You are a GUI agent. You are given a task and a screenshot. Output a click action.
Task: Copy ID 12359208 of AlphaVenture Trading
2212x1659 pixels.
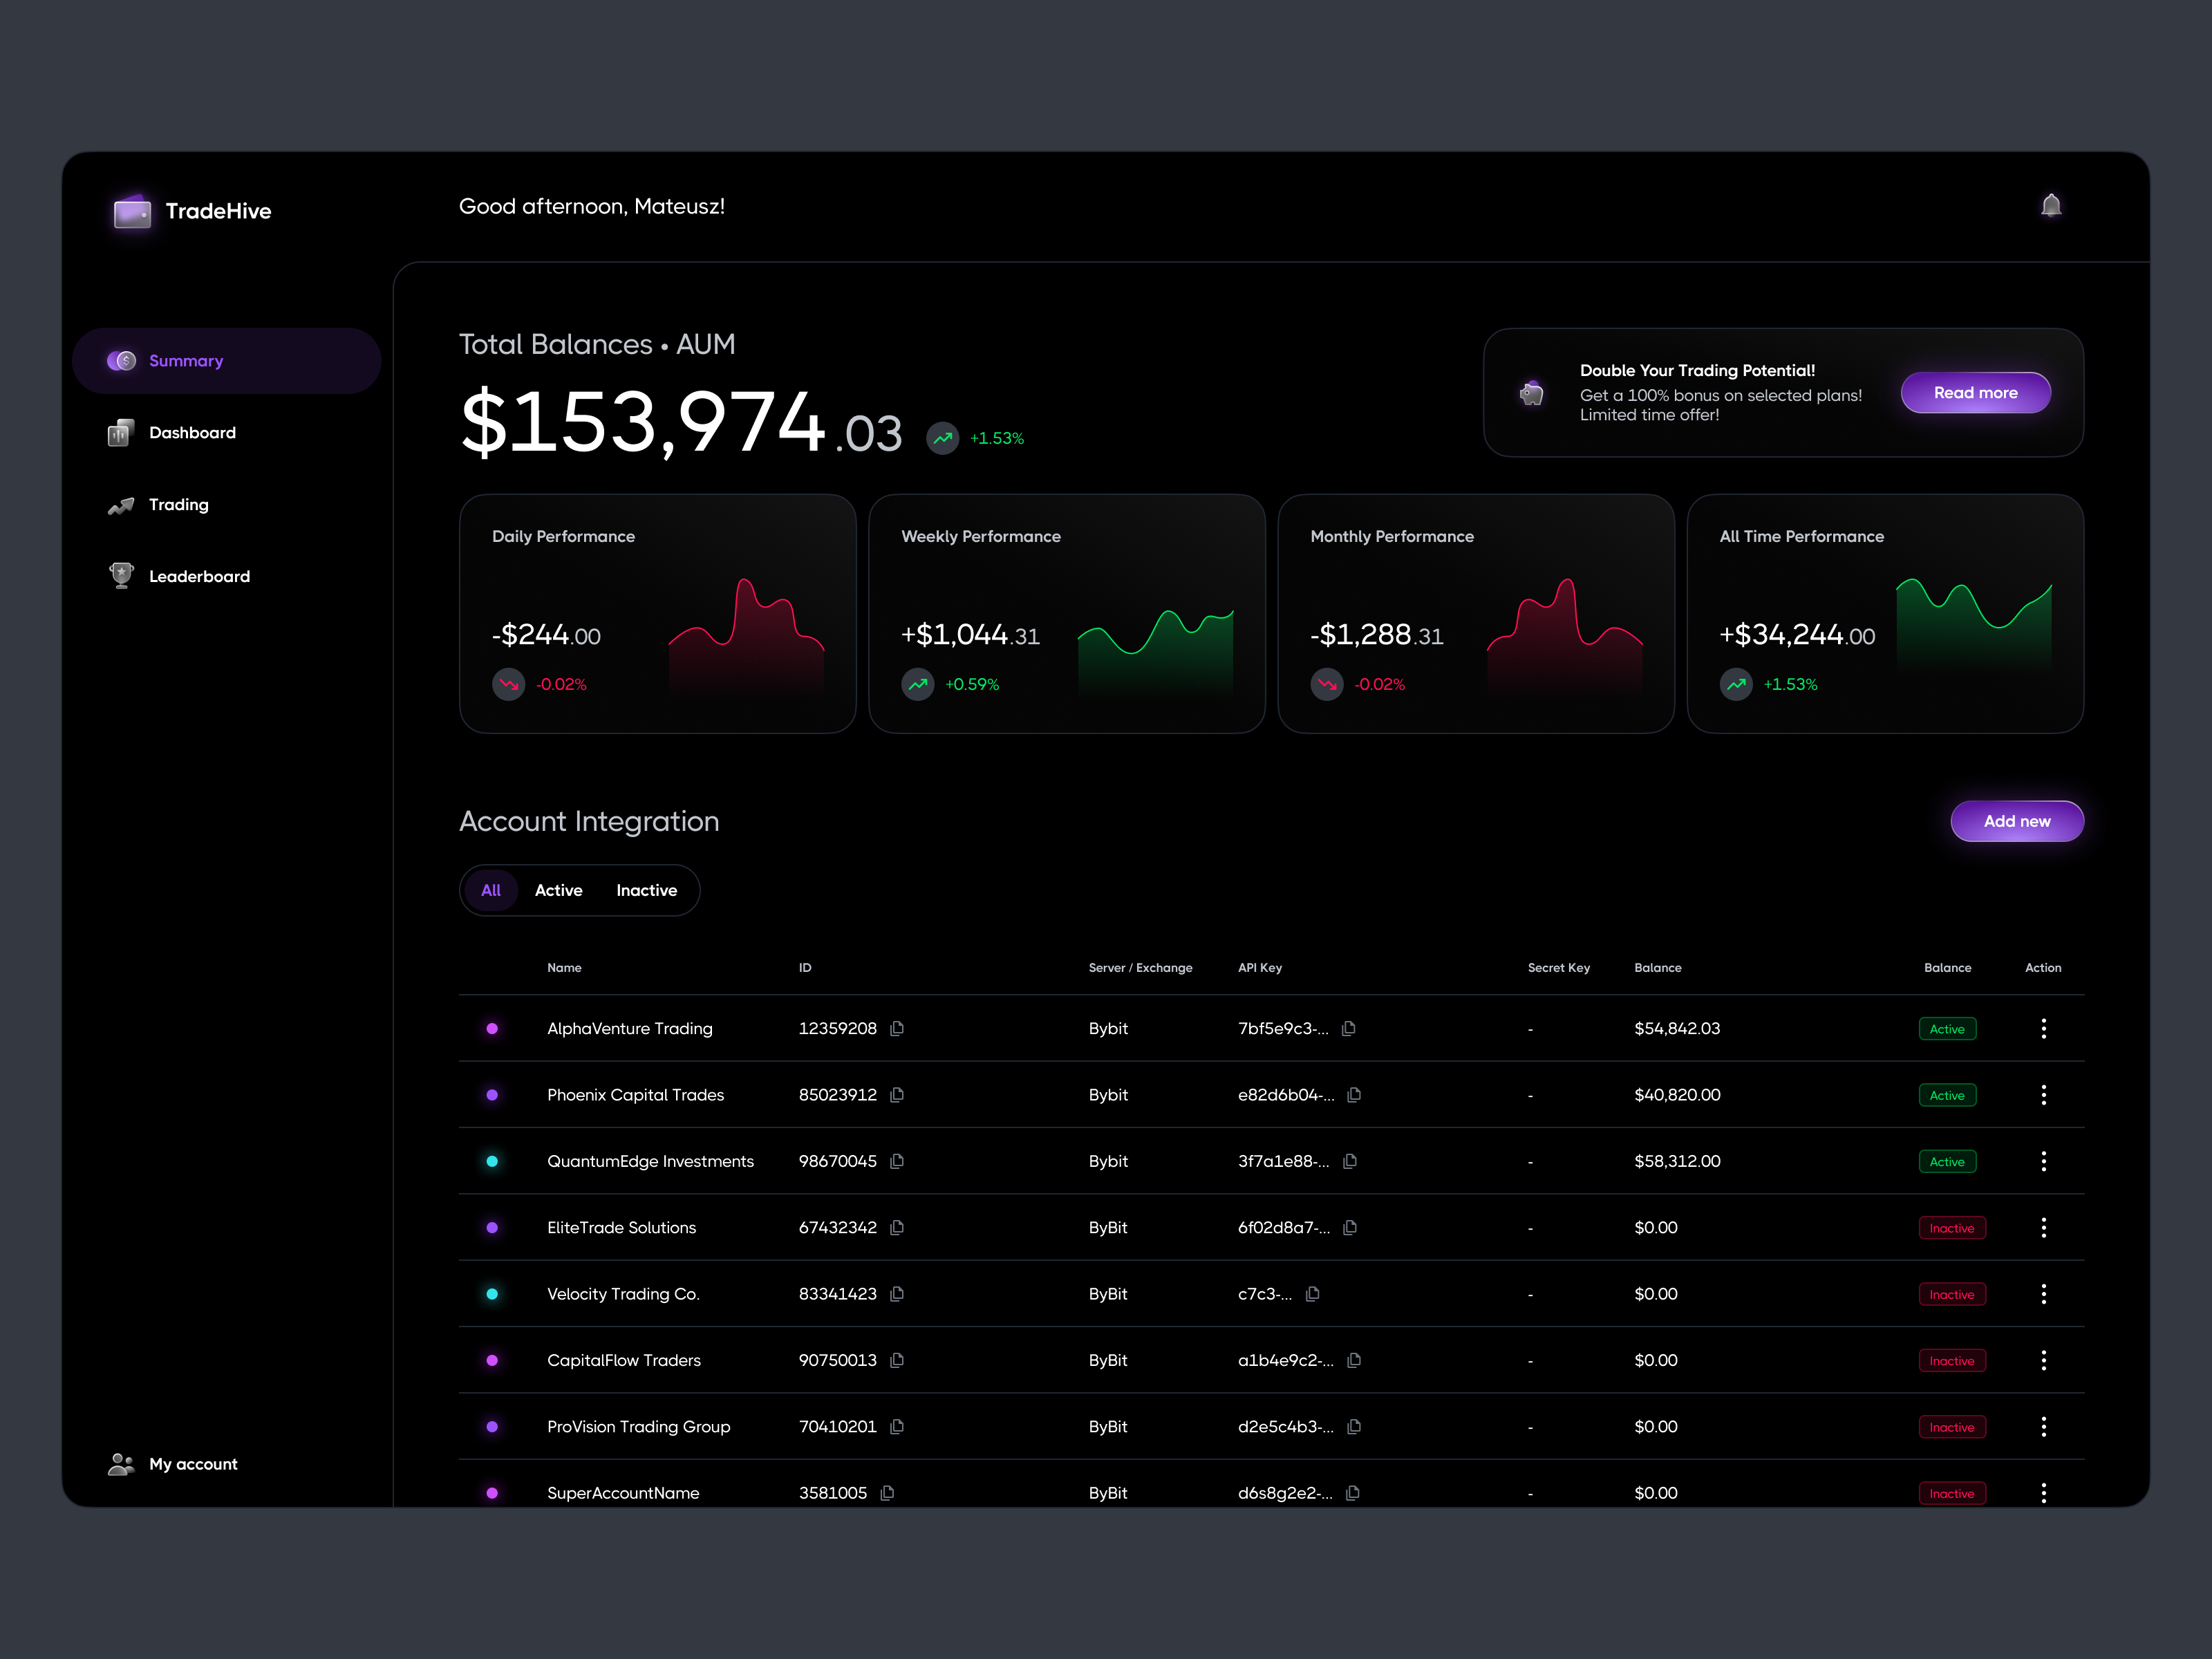pos(897,1028)
